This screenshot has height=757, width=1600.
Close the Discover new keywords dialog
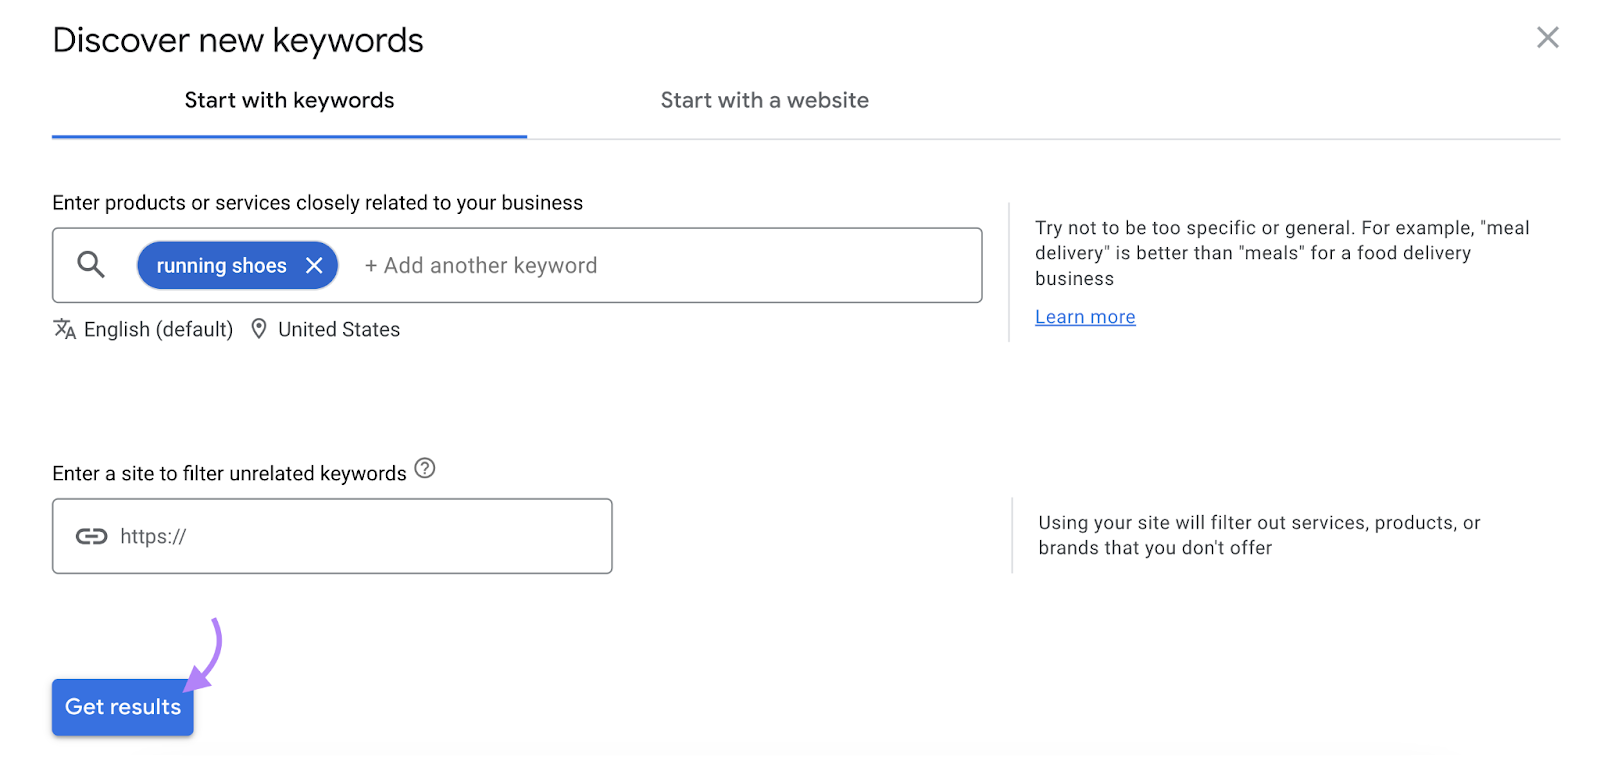pyautogui.click(x=1547, y=38)
